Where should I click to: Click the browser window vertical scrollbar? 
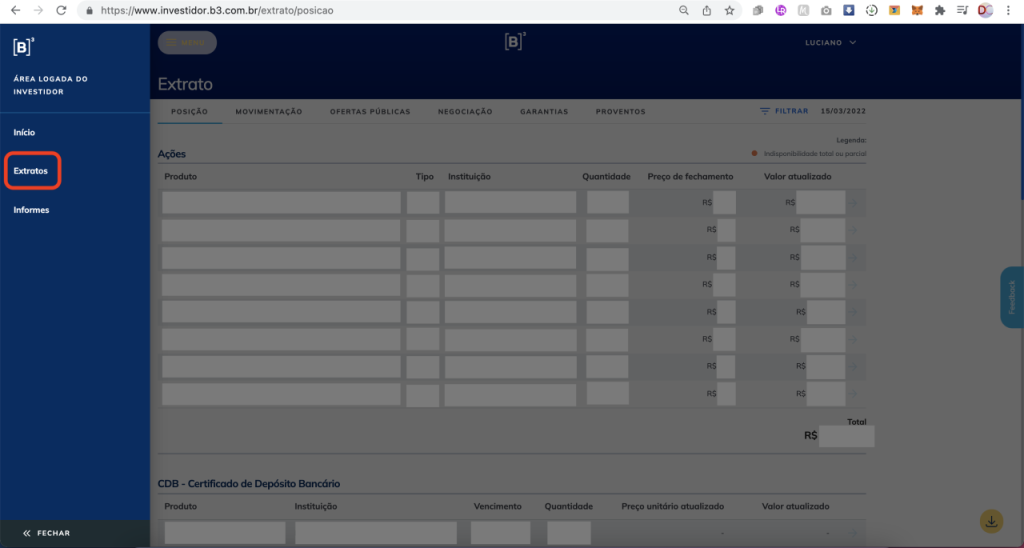[x=1021, y=113]
